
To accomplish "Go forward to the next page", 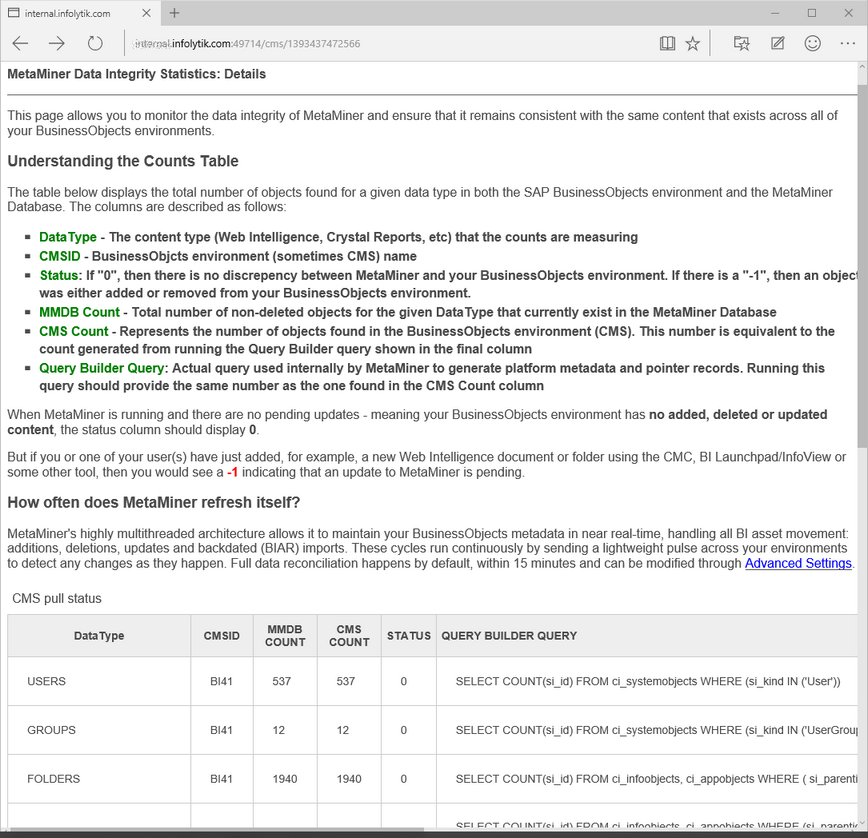I will click(x=56, y=44).
